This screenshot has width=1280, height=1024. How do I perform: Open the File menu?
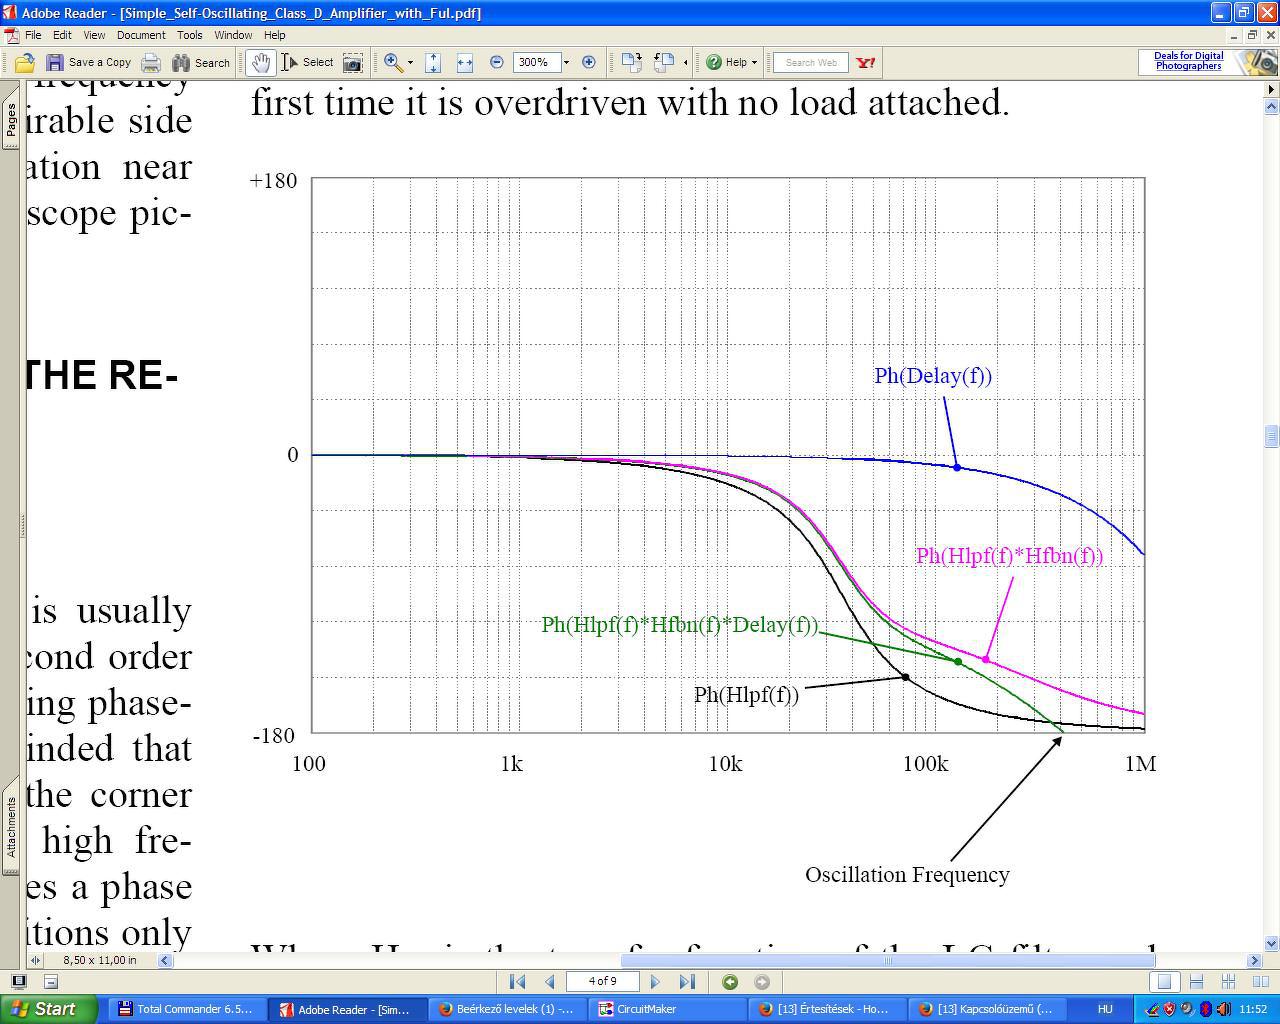(x=33, y=35)
